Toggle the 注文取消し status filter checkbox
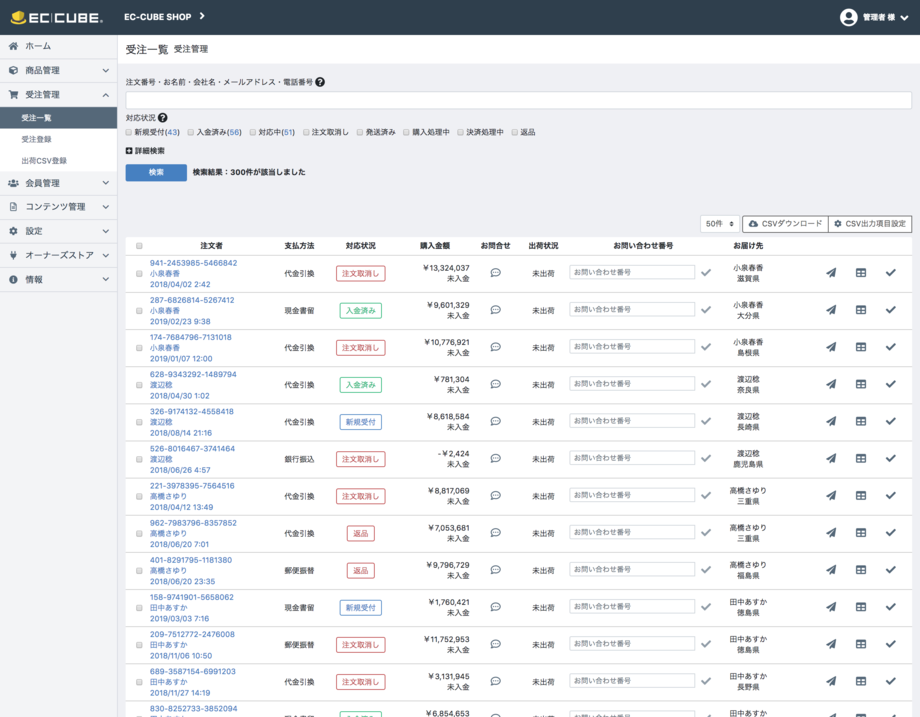The image size is (920, 717). (x=306, y=133)
